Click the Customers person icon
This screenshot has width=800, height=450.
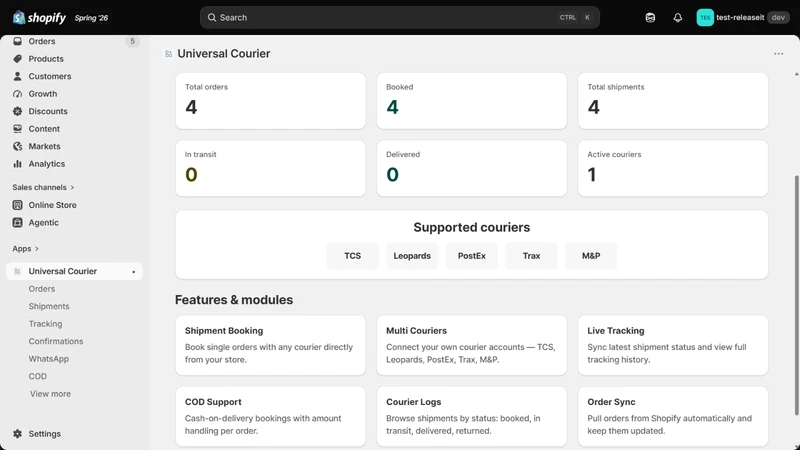coord(17,76)
